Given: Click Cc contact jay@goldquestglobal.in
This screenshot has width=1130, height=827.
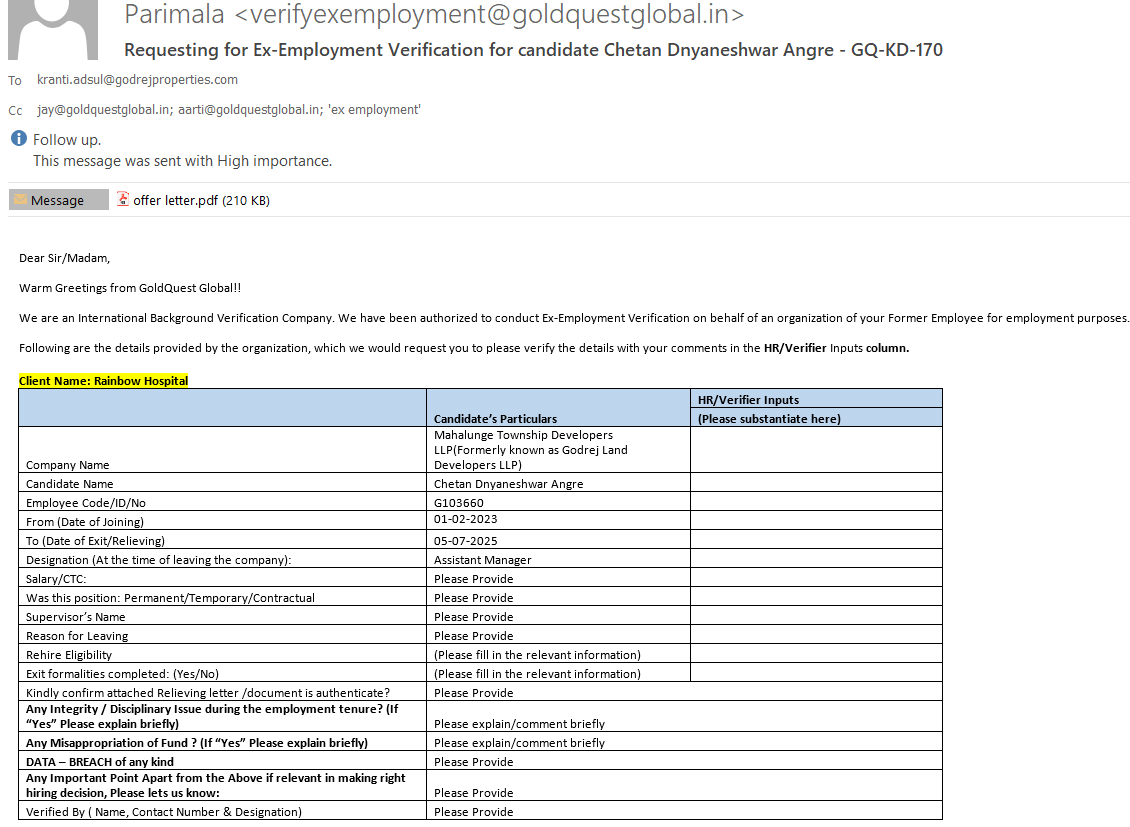Looking at the screenshot, I should point(103,110).
